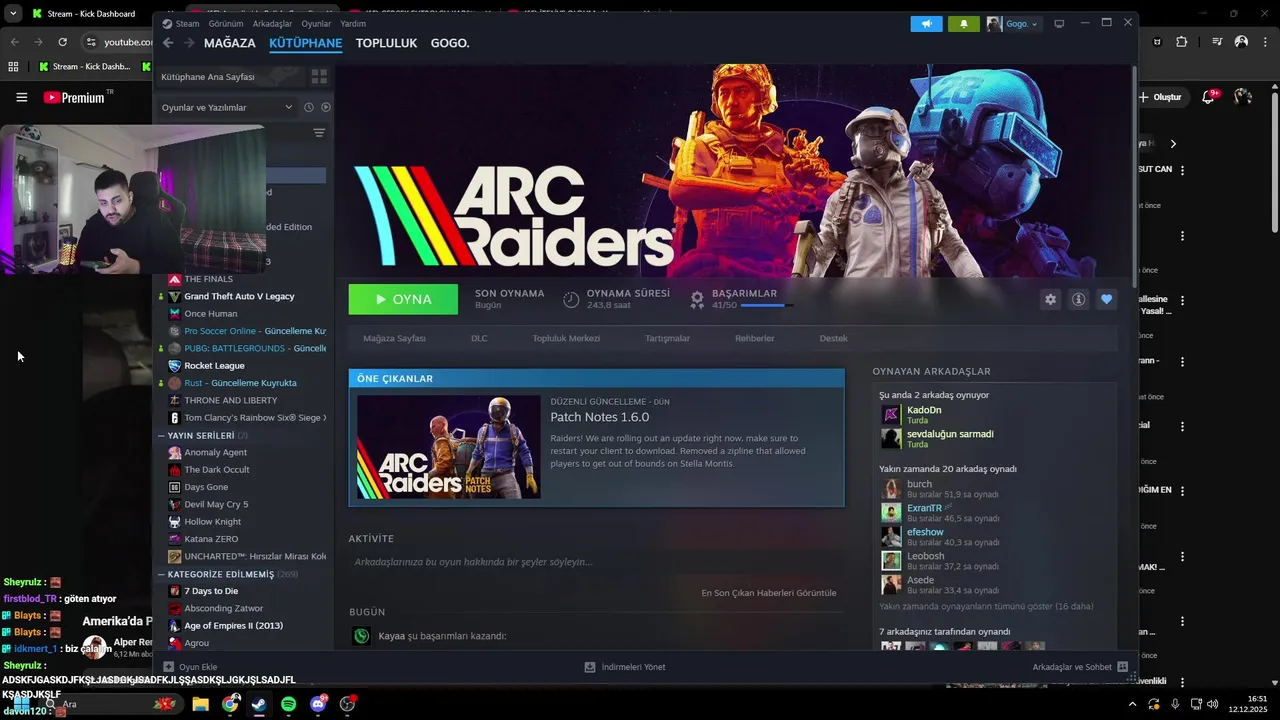1280x720 pixels.
Task: Open Chrome tab search dropdown arrow
Action: coord(13,14)
